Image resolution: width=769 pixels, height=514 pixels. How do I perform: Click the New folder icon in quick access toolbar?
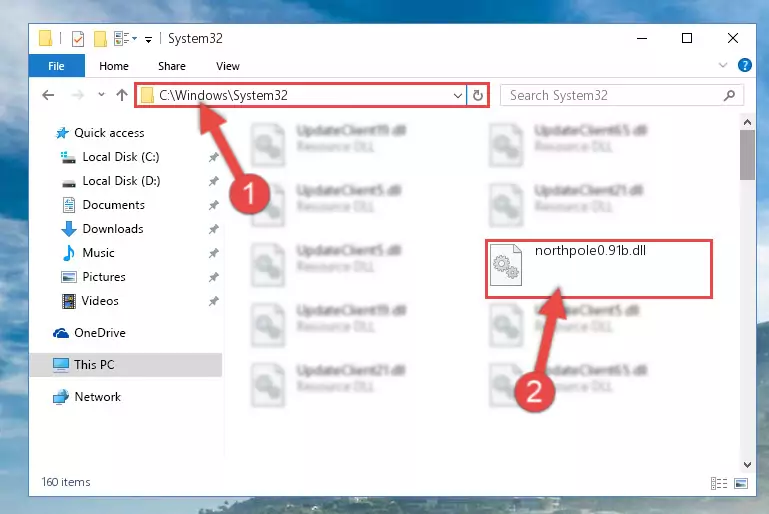point(100,38)
